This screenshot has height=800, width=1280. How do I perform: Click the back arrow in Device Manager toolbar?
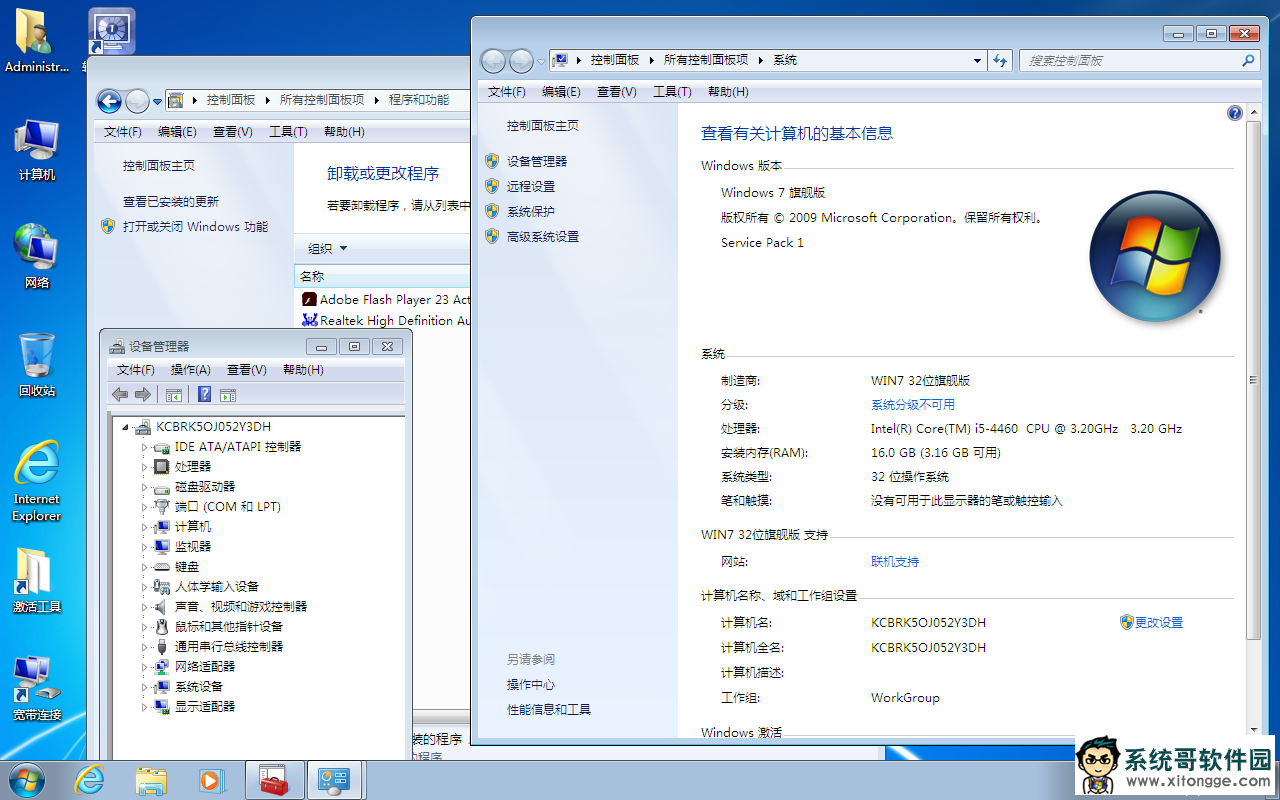tap(121, 394)
